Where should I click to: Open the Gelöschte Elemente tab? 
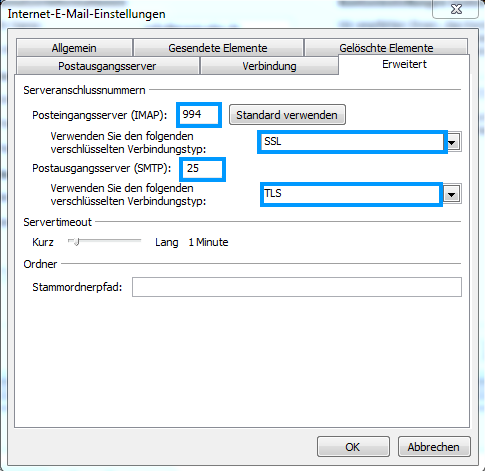click(x=386, y=48)
